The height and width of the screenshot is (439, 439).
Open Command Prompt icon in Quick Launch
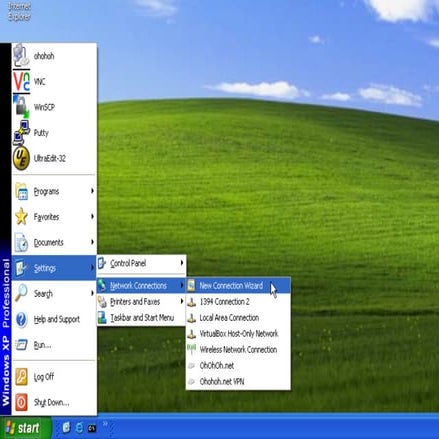click(92, 428)
